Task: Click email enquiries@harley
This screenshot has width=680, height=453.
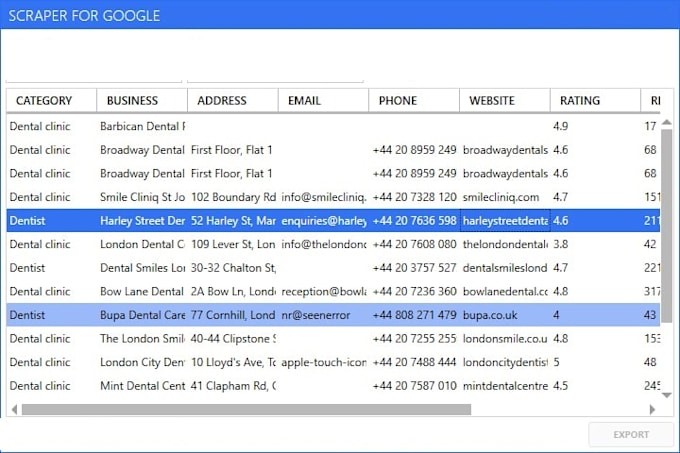Action: coord(324,221)
